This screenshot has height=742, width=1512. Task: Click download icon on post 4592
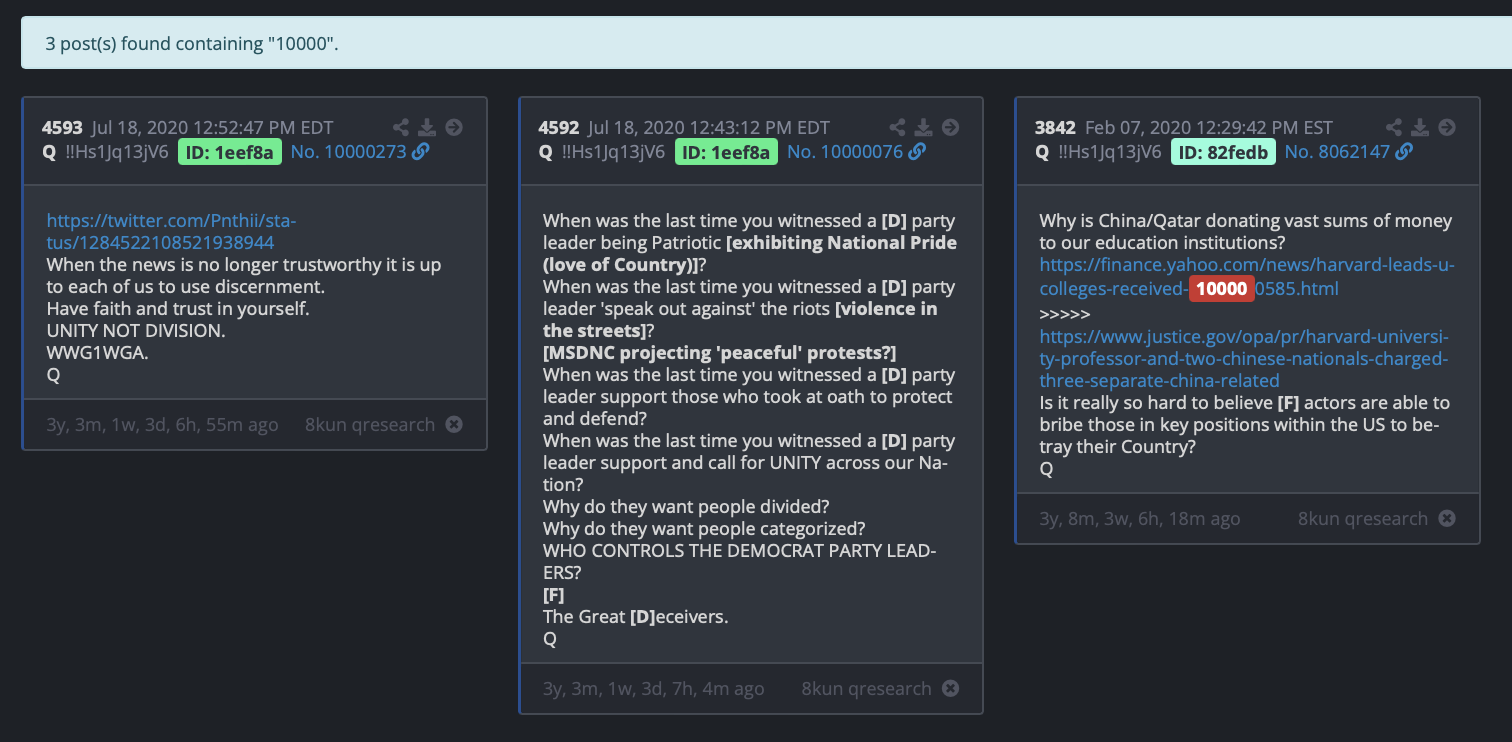click(924, 127)
